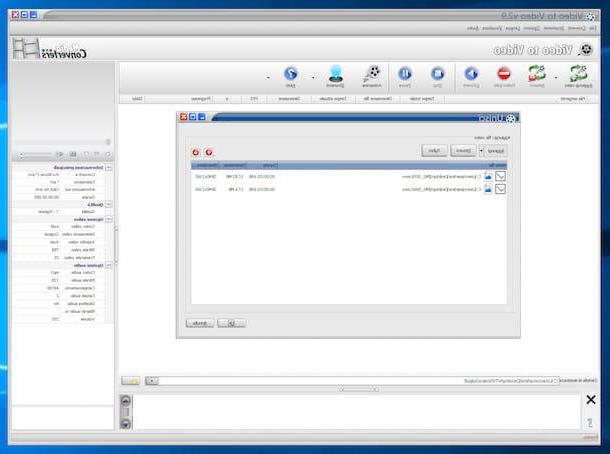Open dropdown arrow next to Strumenti icon

[313, 77]
